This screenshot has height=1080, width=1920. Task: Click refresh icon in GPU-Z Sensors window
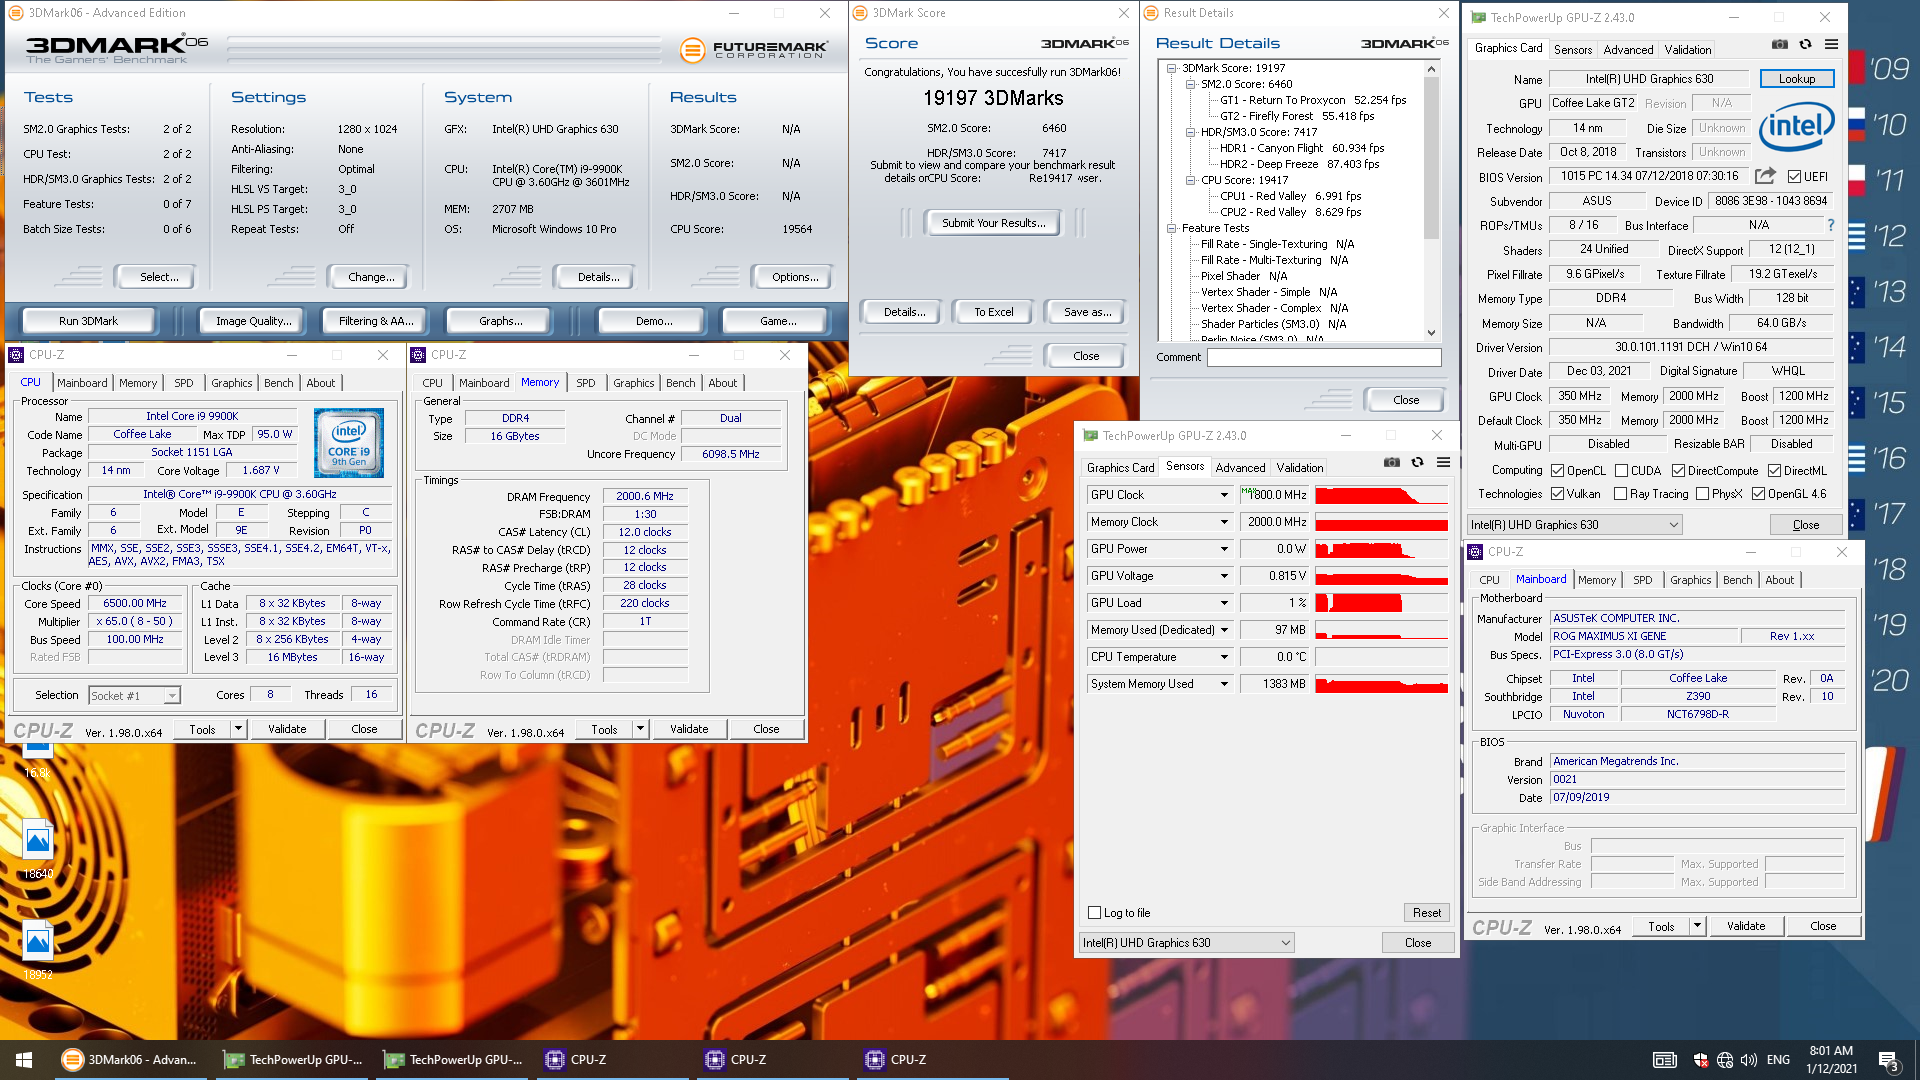point(1417,462)
